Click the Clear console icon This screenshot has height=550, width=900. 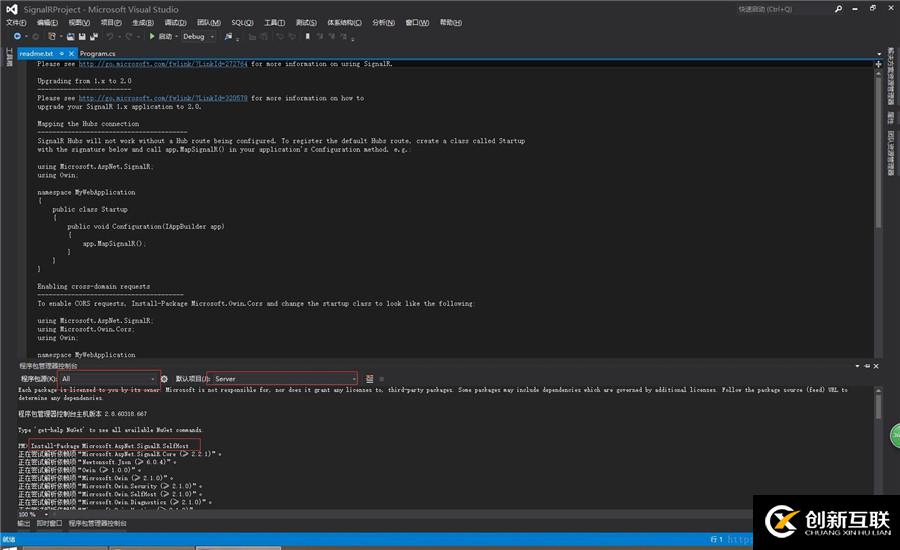pos(369,379)
